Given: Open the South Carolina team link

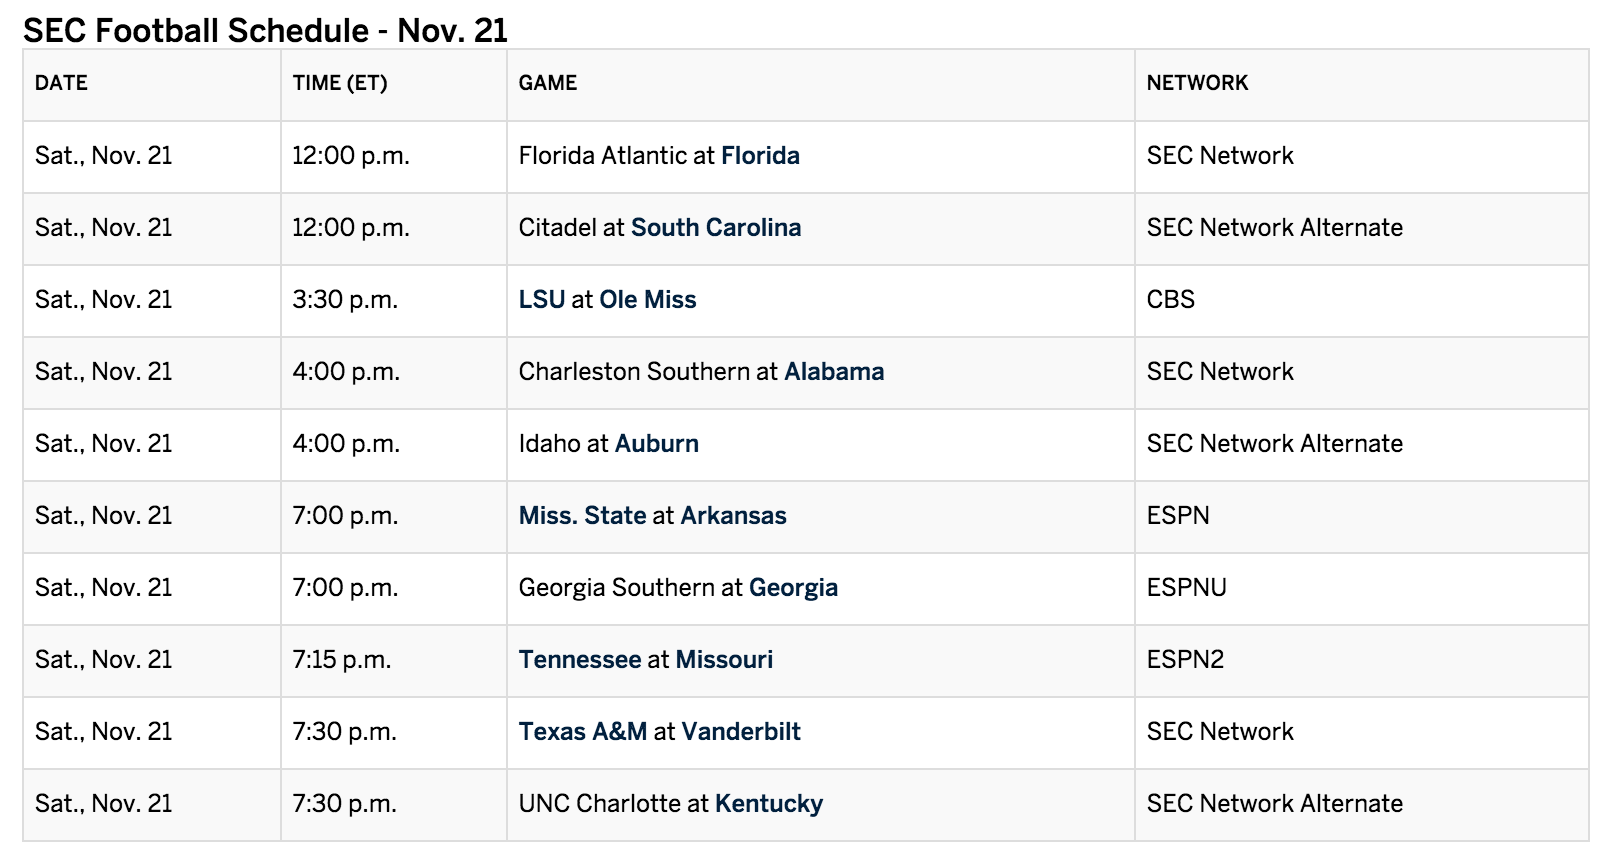Looking at the screenshot, I should tap(716, 228).
